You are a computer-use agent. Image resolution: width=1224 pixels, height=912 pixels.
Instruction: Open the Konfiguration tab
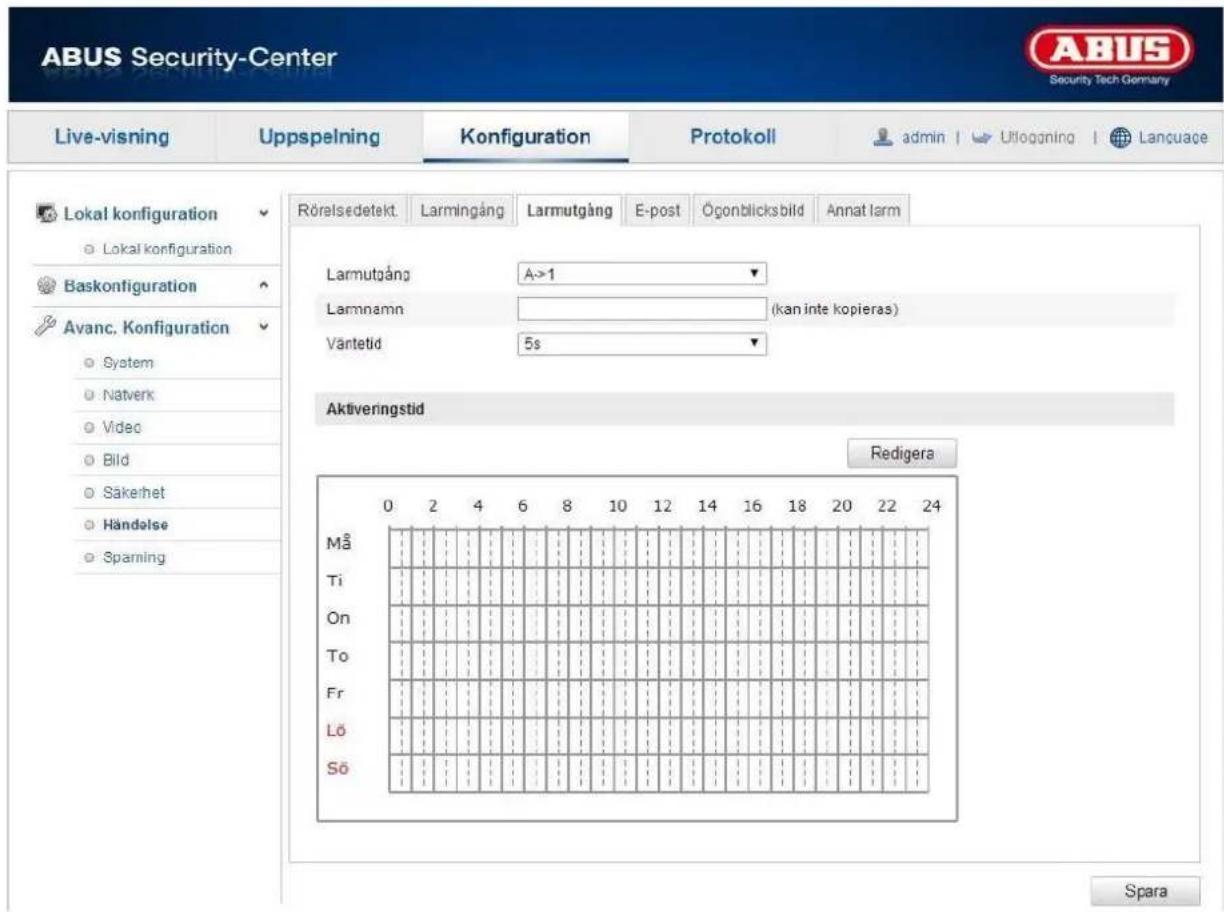click(525, 137)
